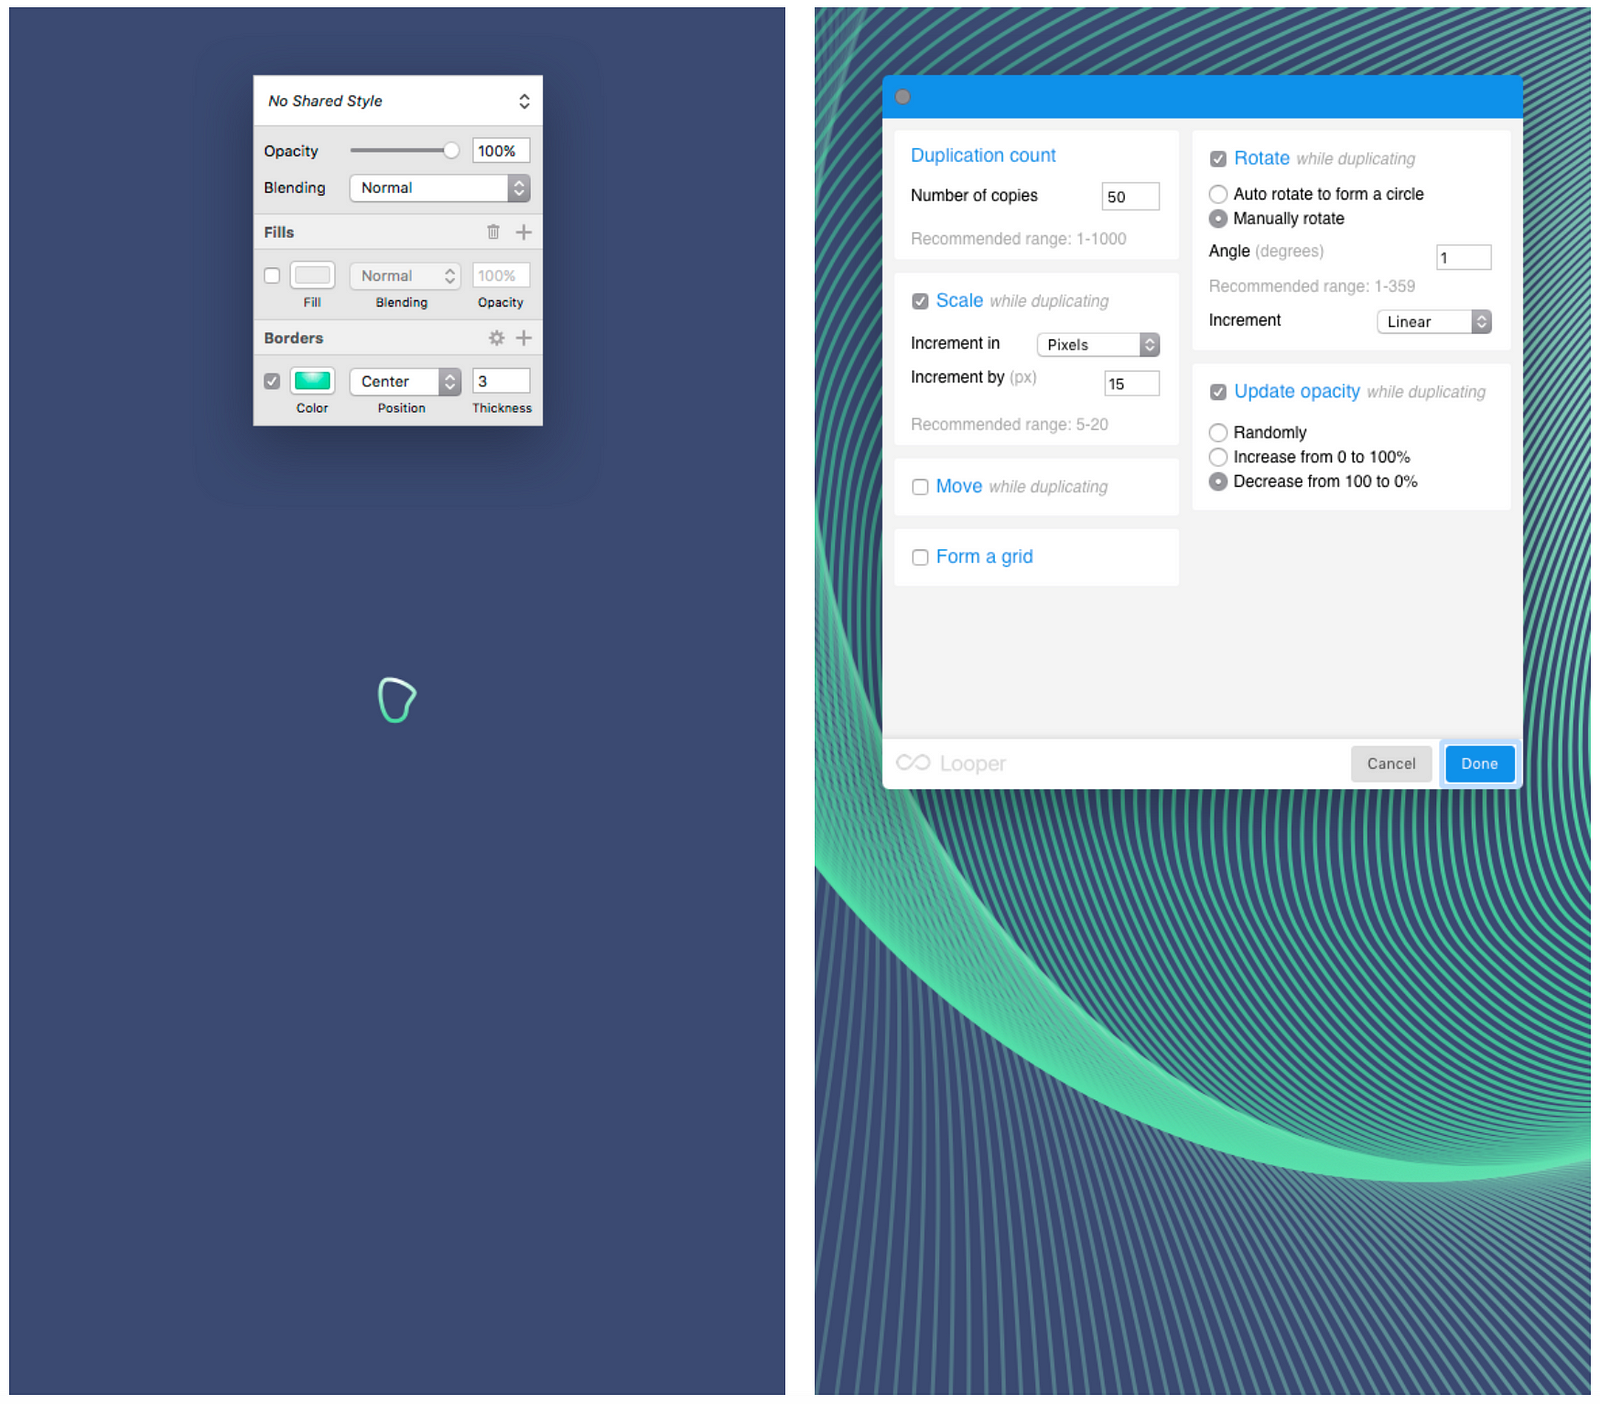Enable Move while duplicating

pyautogui.click(x=920, y=487)
